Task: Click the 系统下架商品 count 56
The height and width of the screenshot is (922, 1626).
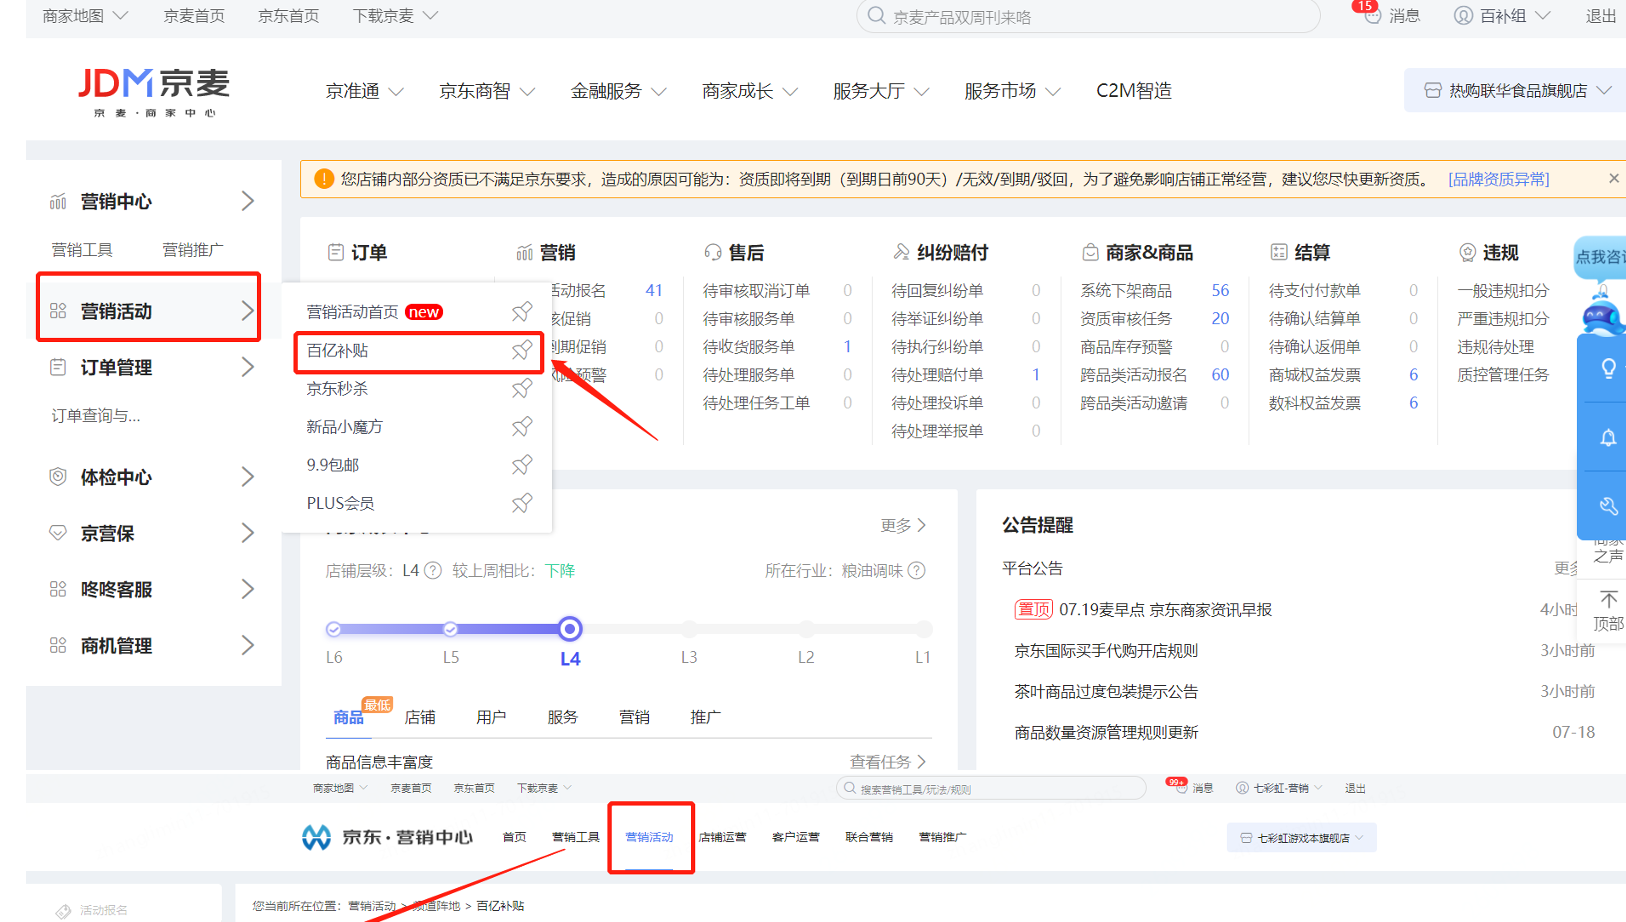Action: [x=1220, y=290]
